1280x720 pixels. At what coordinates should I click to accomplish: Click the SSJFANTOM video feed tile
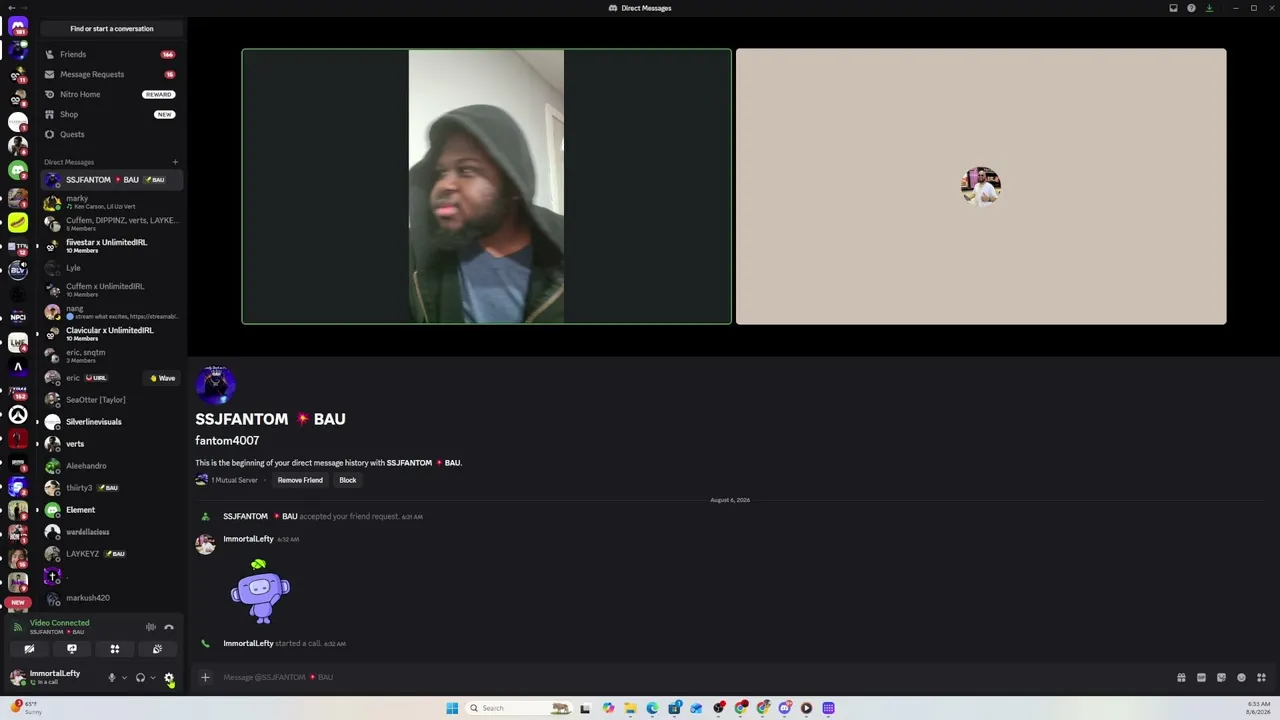tap(486, 186)
